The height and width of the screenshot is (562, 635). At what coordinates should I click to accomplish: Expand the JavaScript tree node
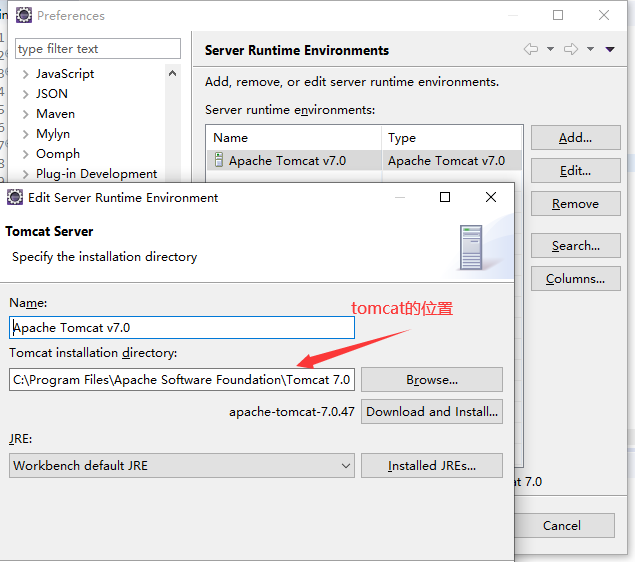coord(26,74)
